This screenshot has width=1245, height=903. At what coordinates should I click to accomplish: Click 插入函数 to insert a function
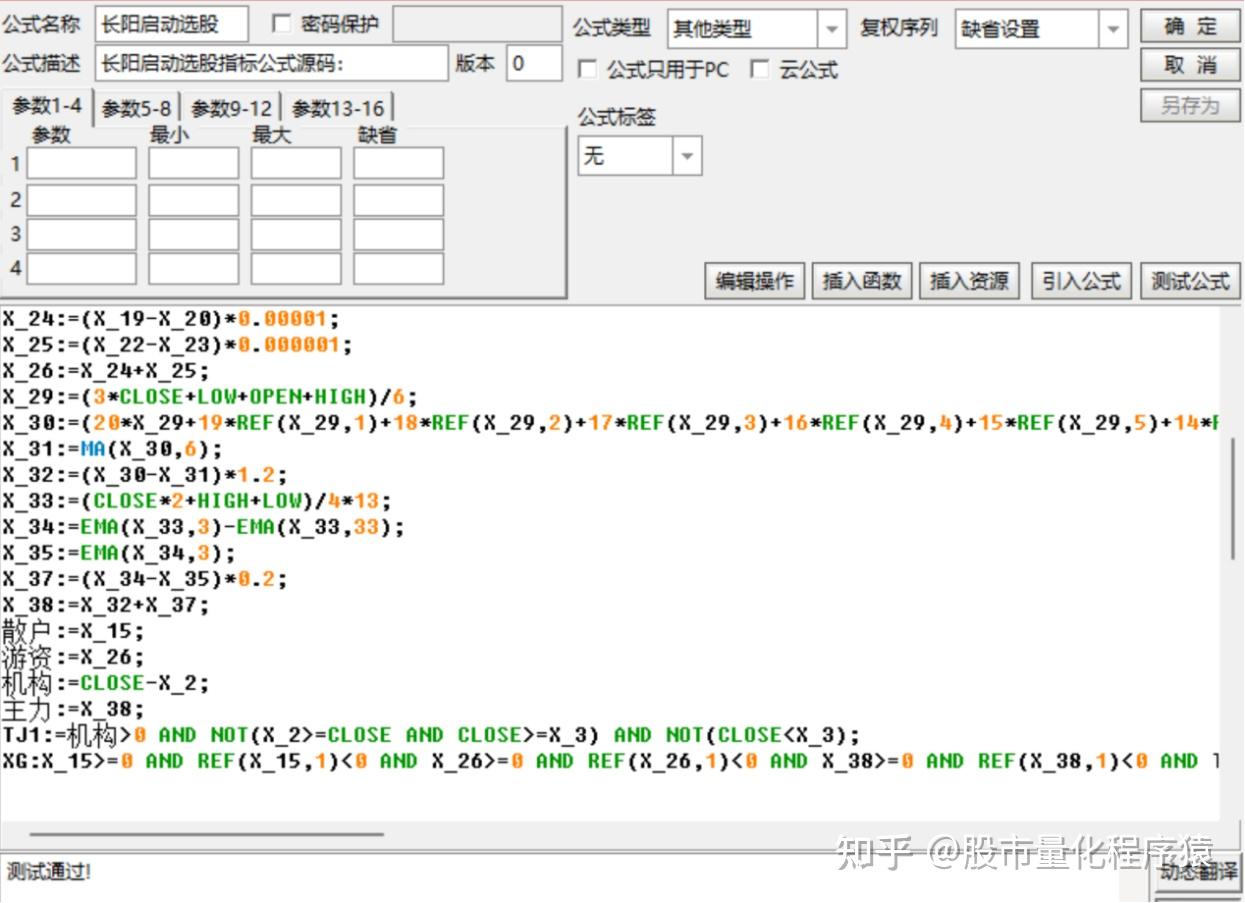tap(862, 281)
